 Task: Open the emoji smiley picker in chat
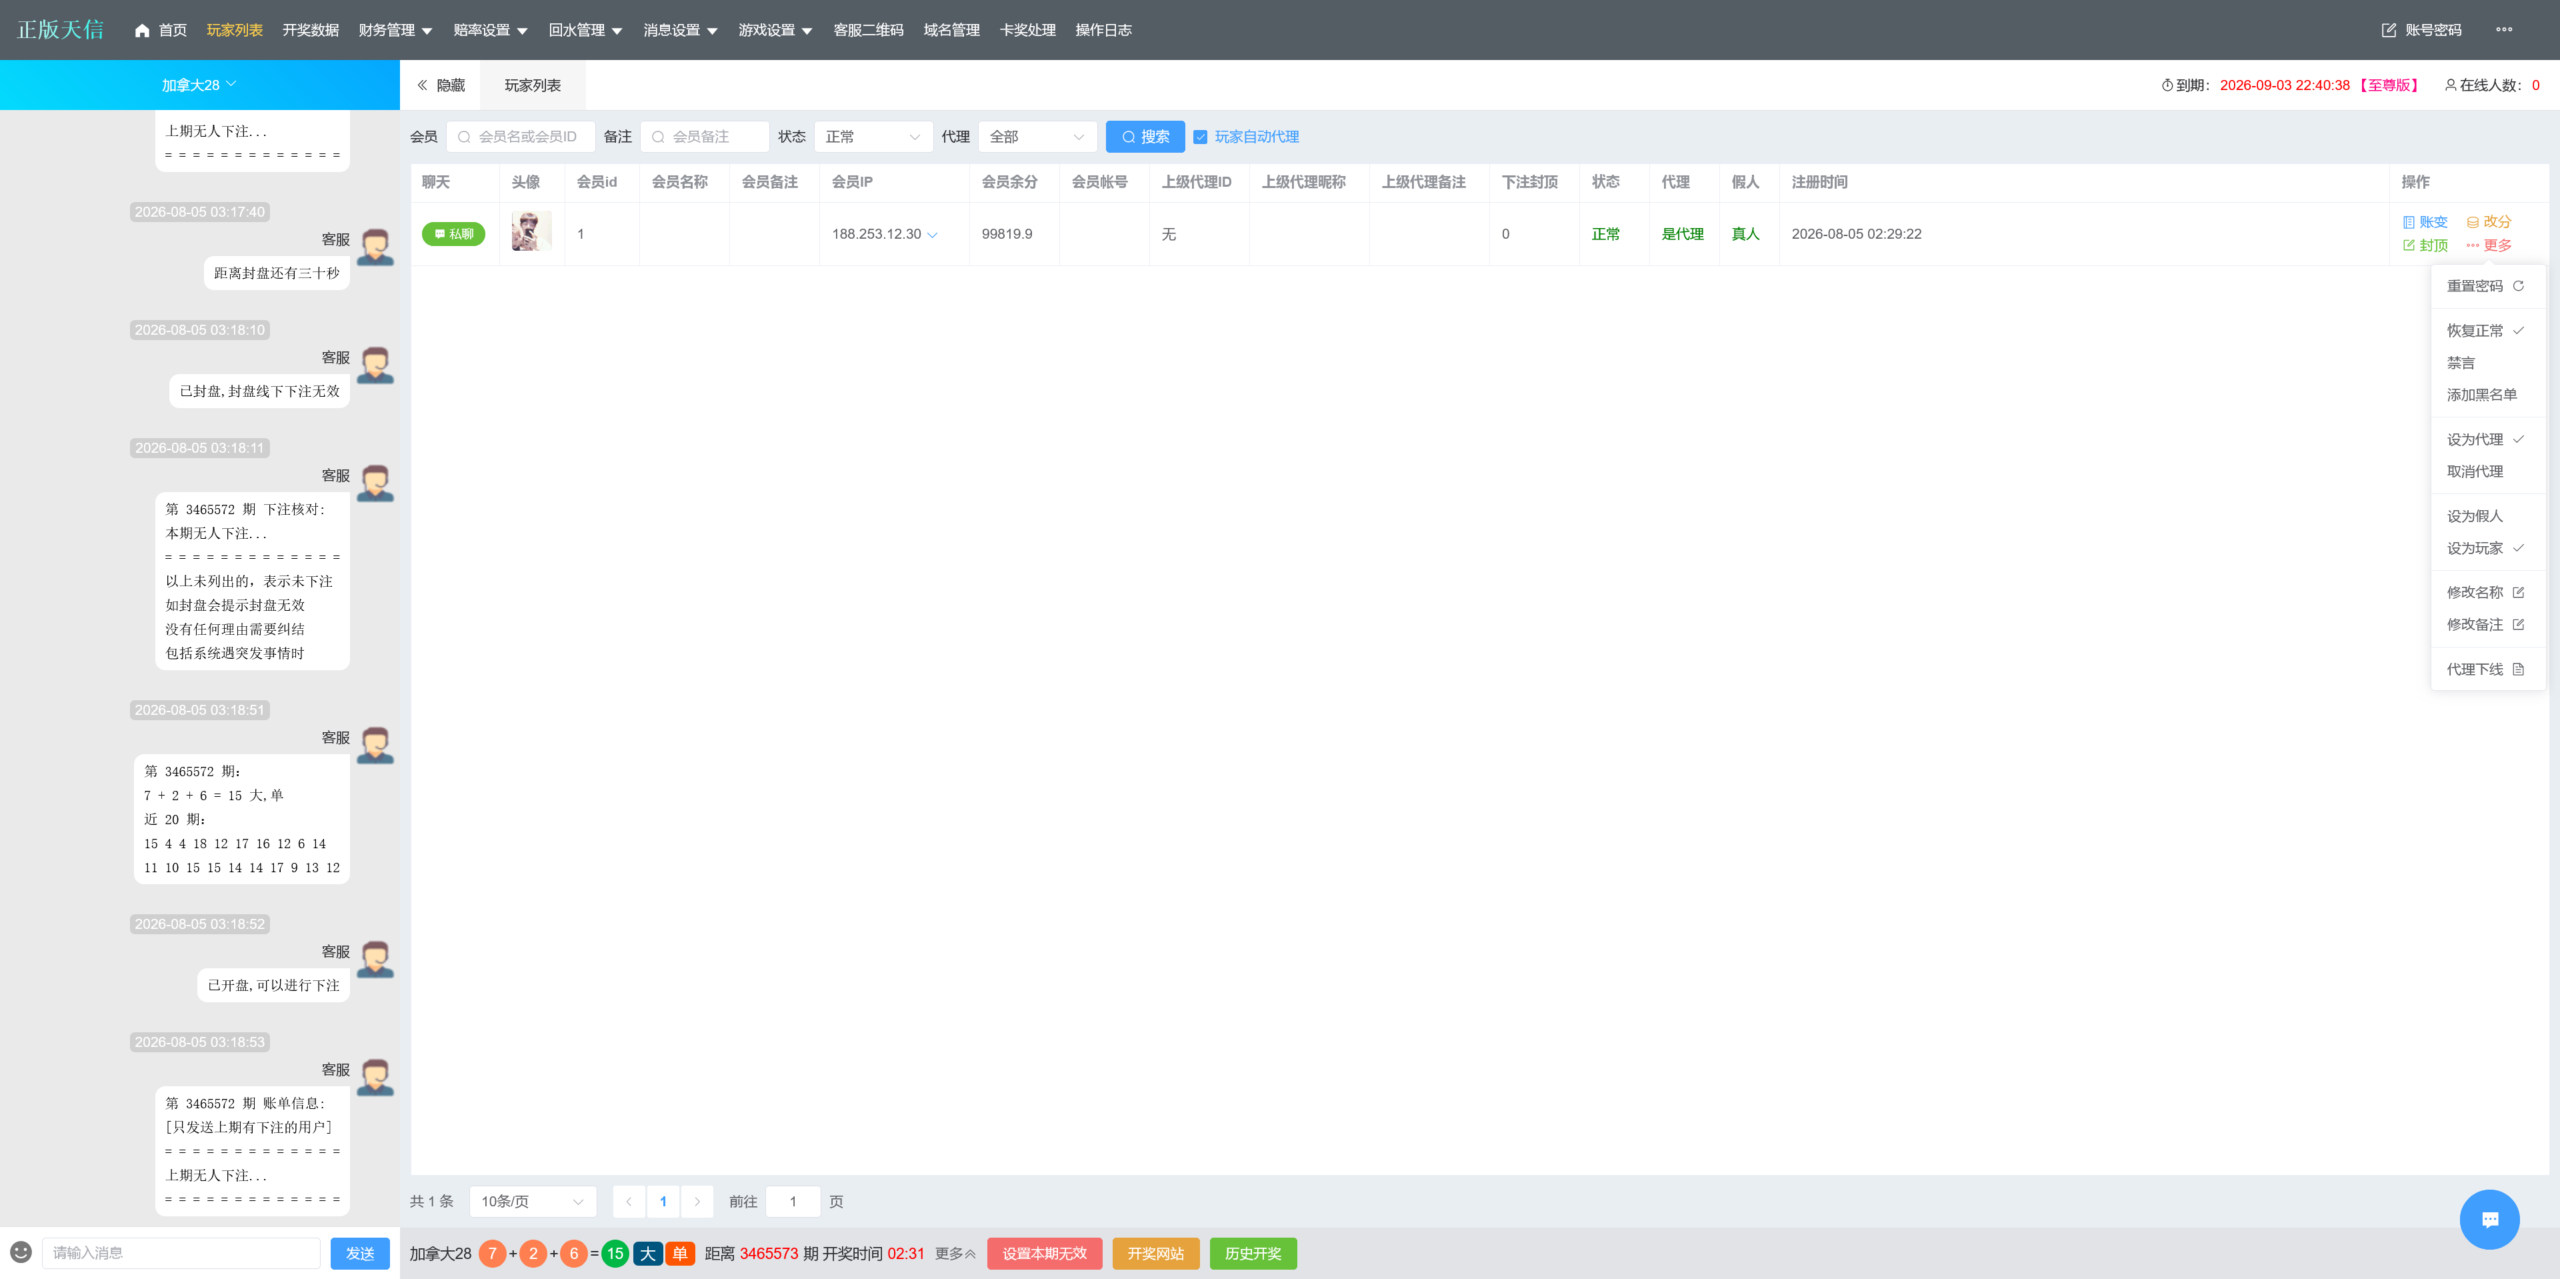click(21, 1252)
